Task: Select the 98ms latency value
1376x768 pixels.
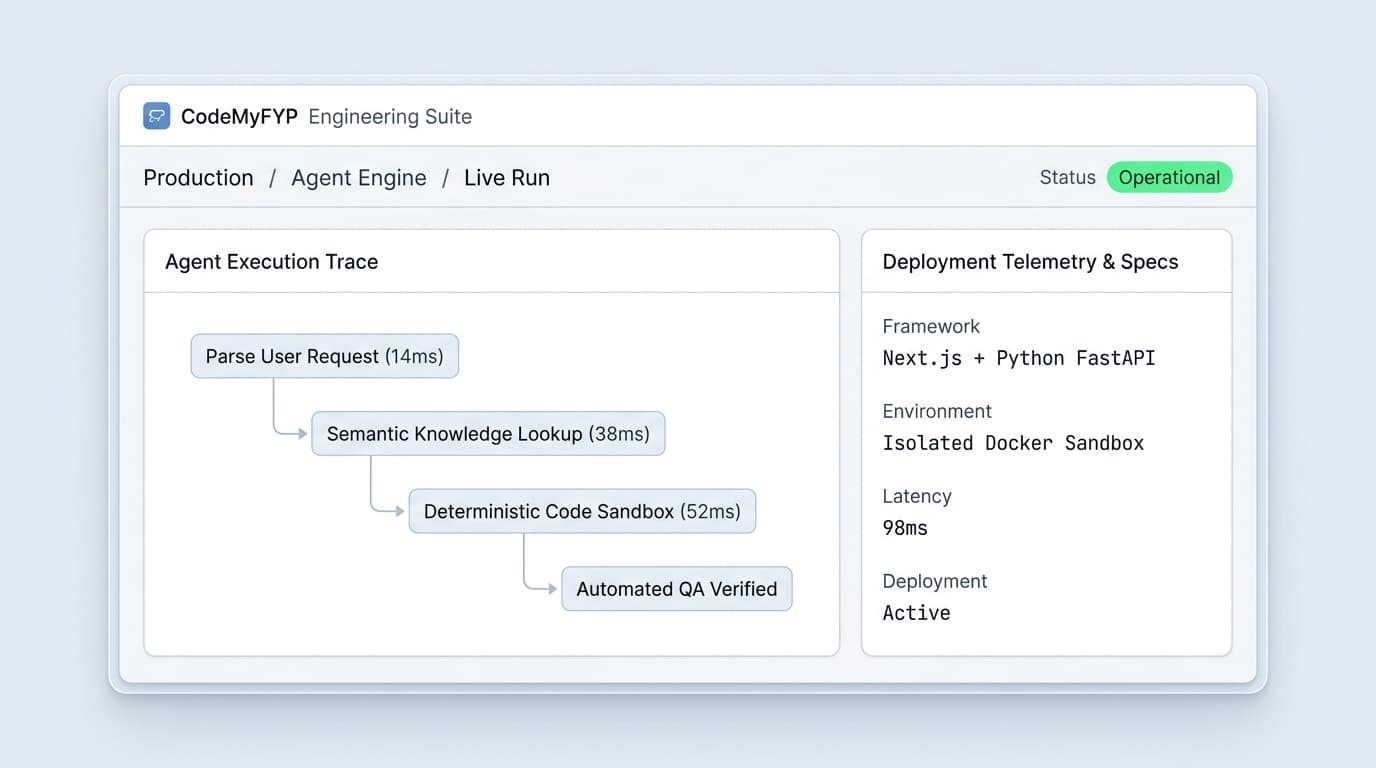Action: click(905, 528)
